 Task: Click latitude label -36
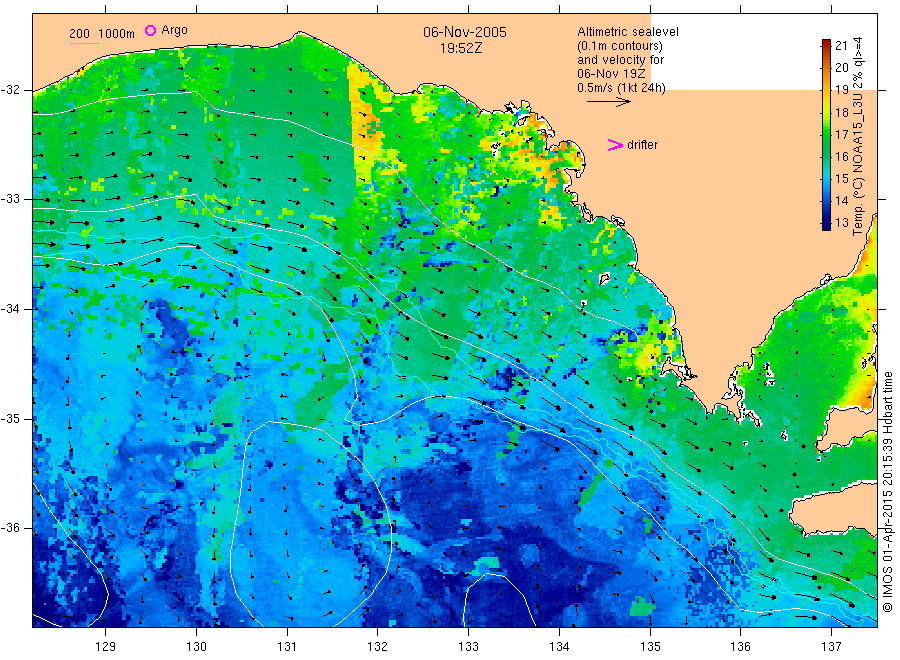coord(10,528)
